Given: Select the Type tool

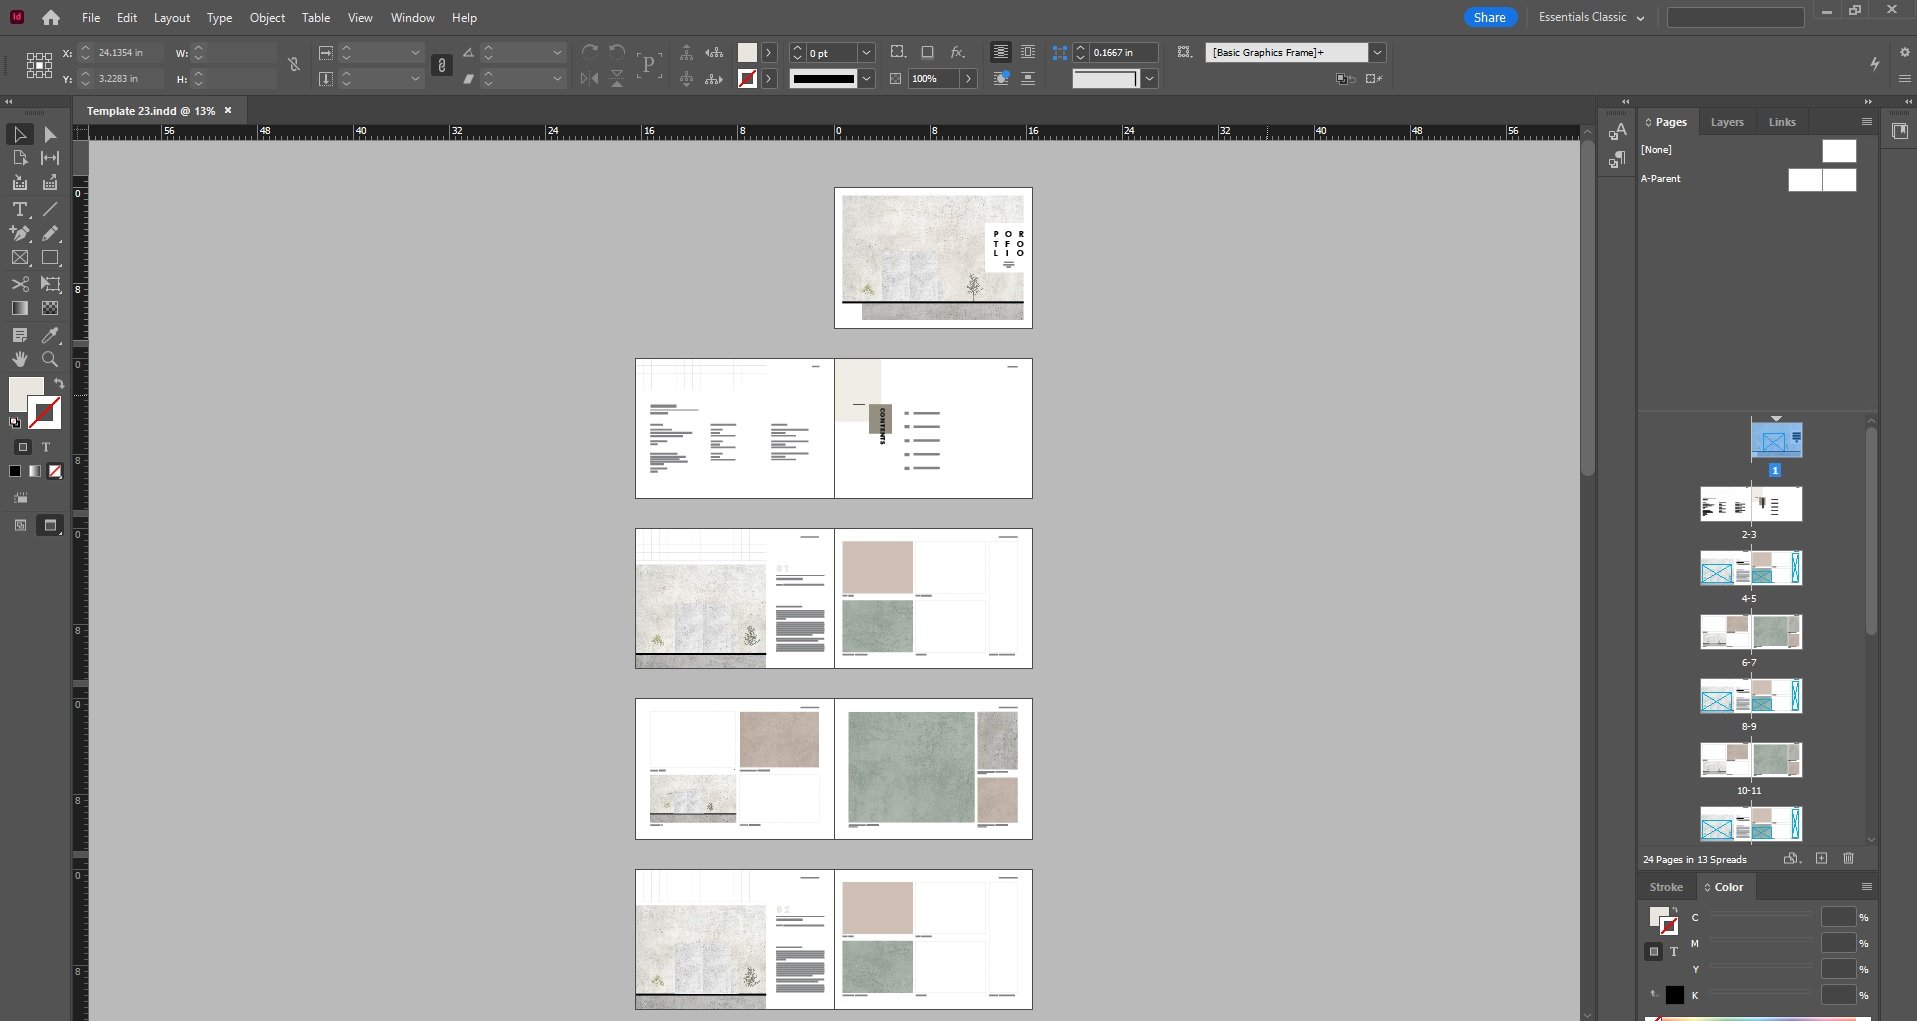Looking at the screenshot, I should point(19,209).
